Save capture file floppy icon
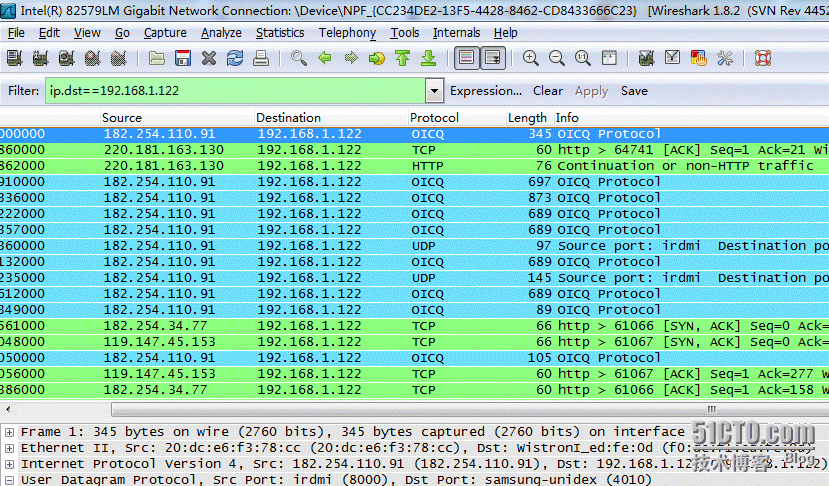This screenshot has width=829, height=486. (x=183, y=58)
